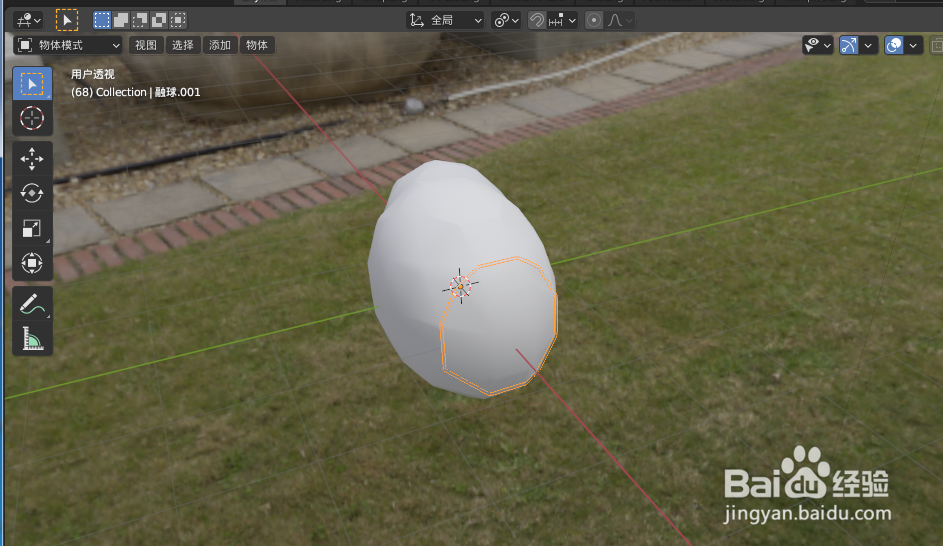Select the Annotate pencil tool
This screenshot has width=943, height=546.
click(x=32, y=304)
